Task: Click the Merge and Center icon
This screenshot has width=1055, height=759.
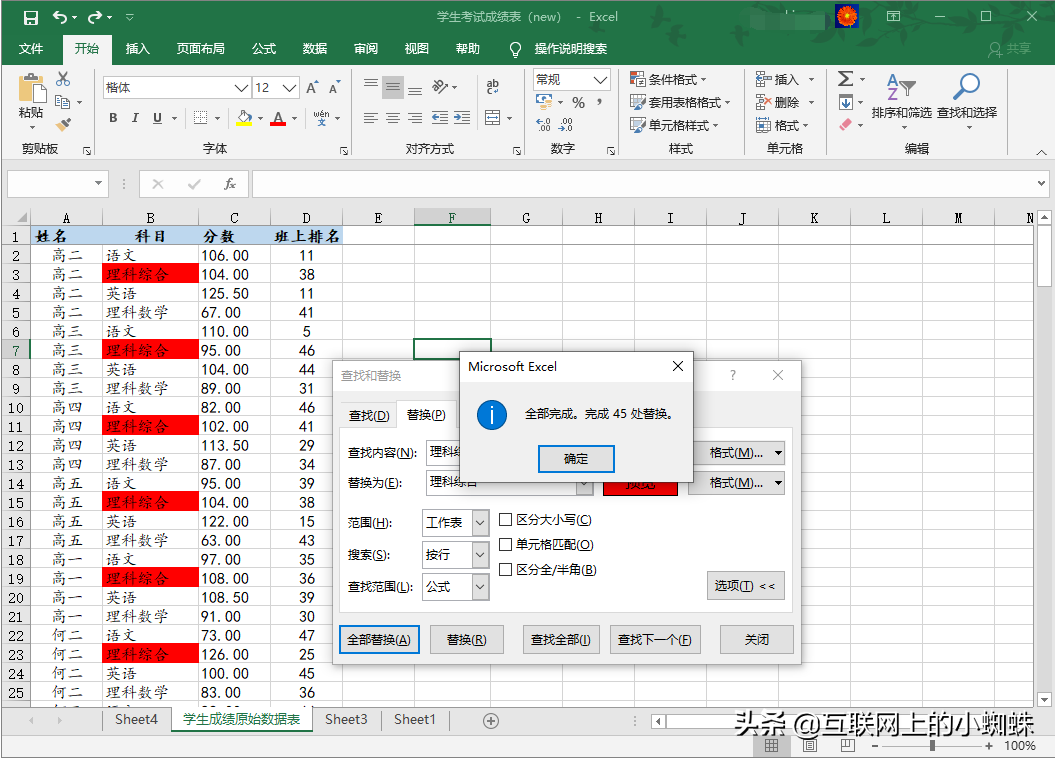Action: pos(493,118)
